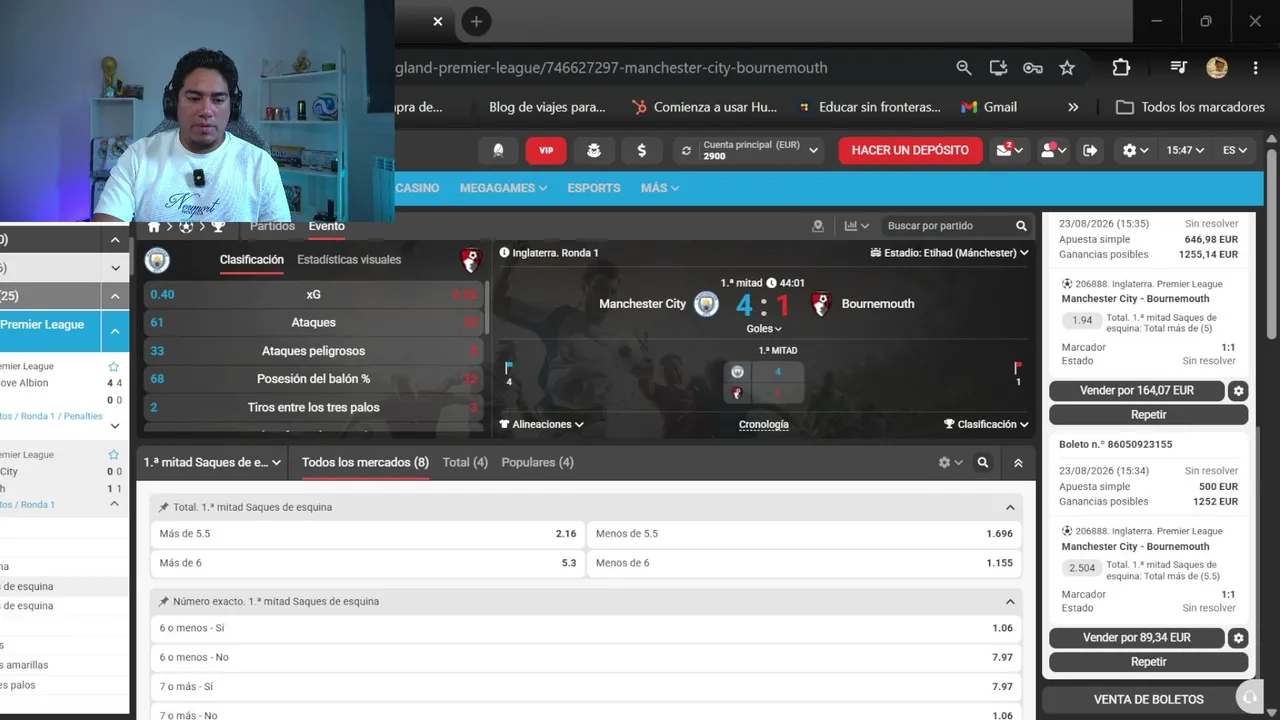Screen dimensions: 1280x720
Task: Open the site settings gear menu
Action: pos(1135,150)
